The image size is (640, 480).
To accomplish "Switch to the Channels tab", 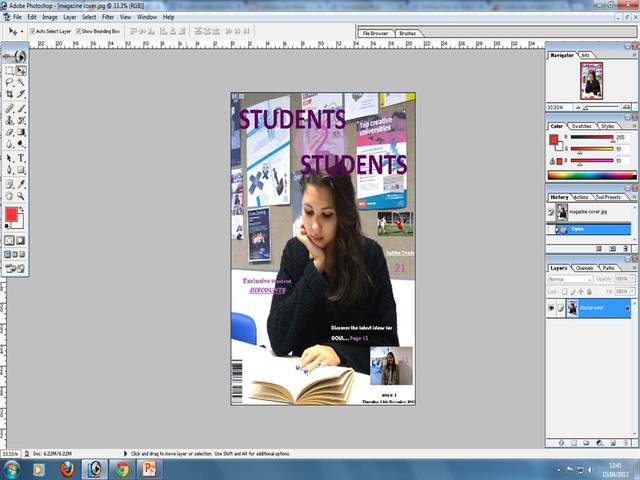I will tap(584, 268).
